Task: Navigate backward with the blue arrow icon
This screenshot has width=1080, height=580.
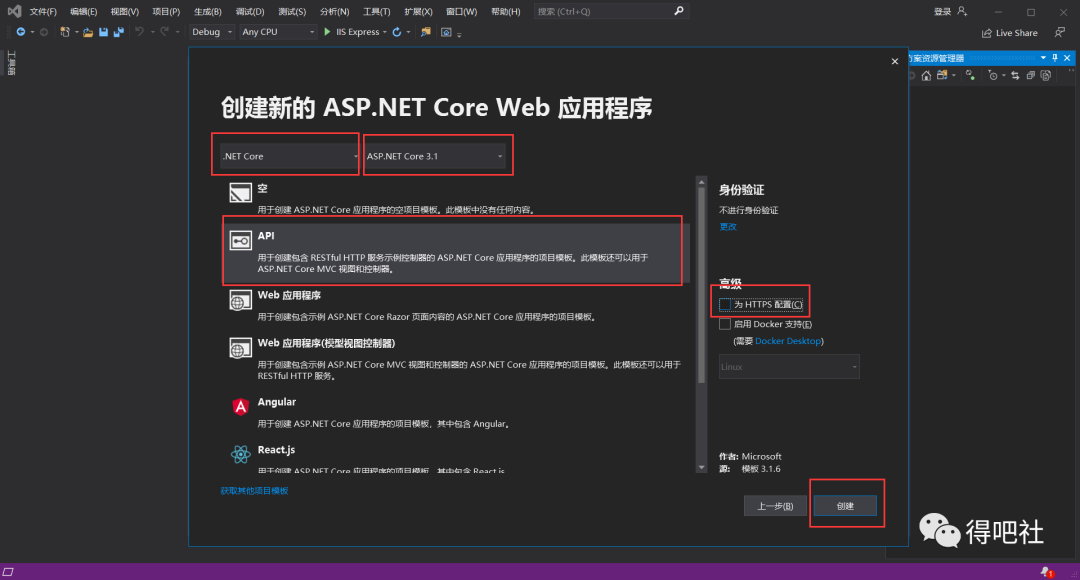Action: tap(21, 32)
